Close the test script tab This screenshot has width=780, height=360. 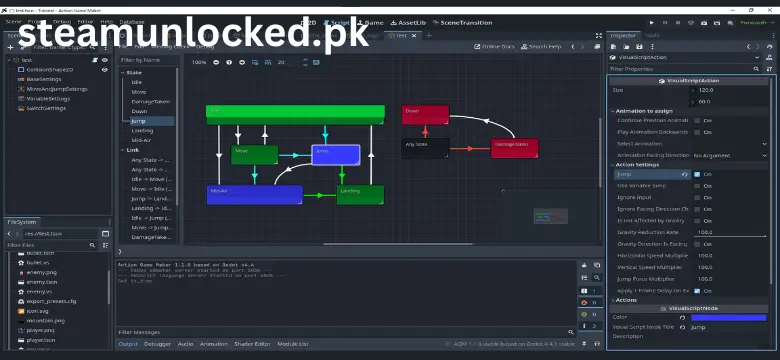415,36
